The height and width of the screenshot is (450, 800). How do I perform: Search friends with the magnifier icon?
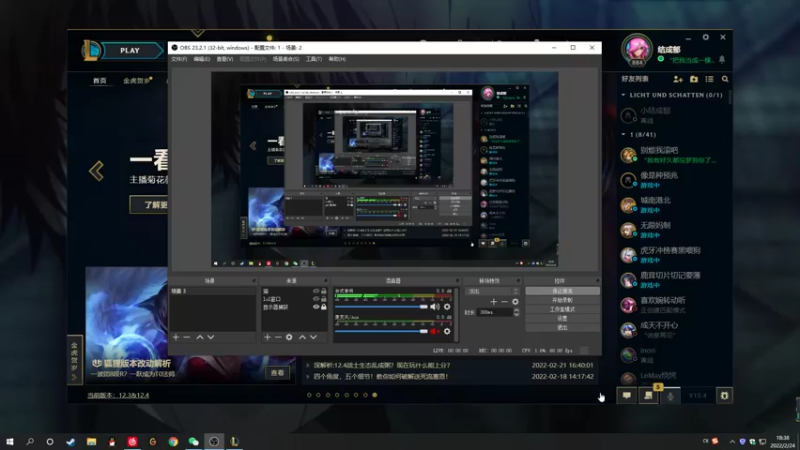[x=725, y=79]
